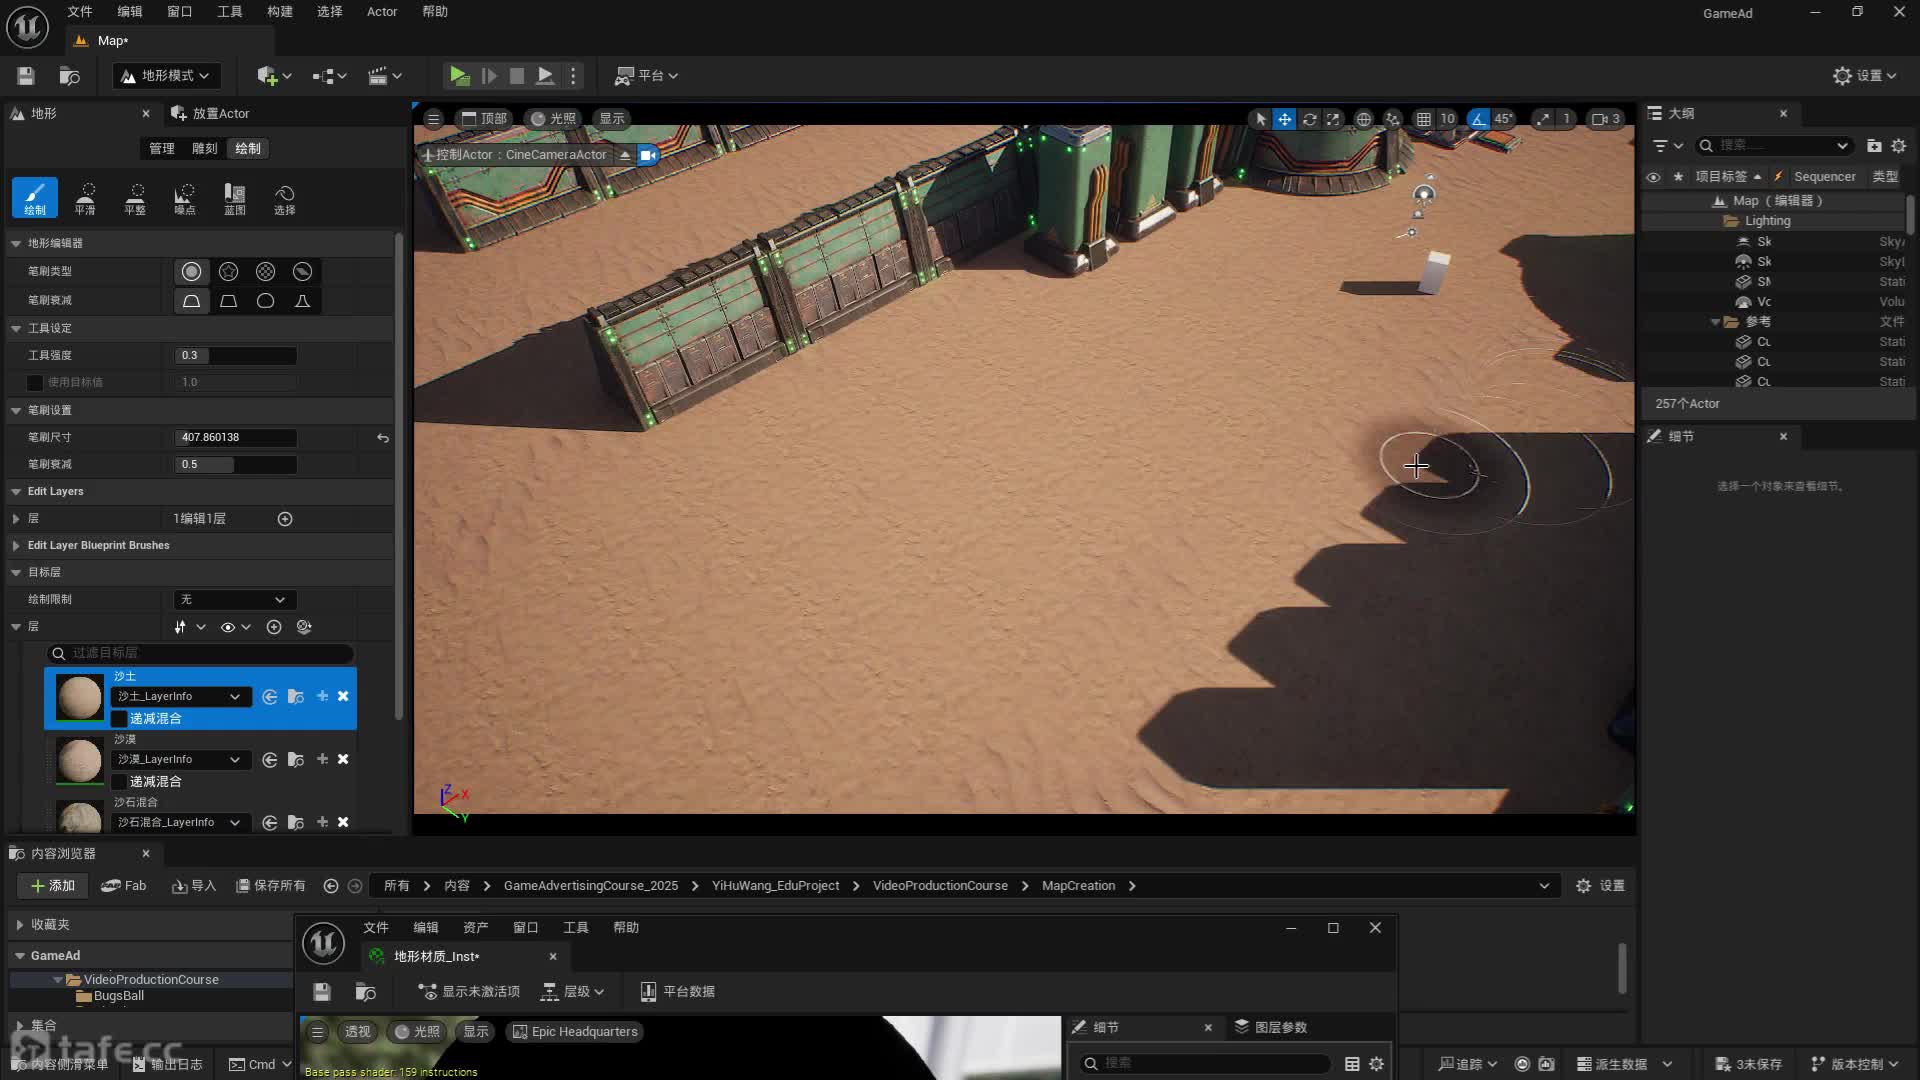Select the 平滑 smooth landscape tool

click(85, 198)
